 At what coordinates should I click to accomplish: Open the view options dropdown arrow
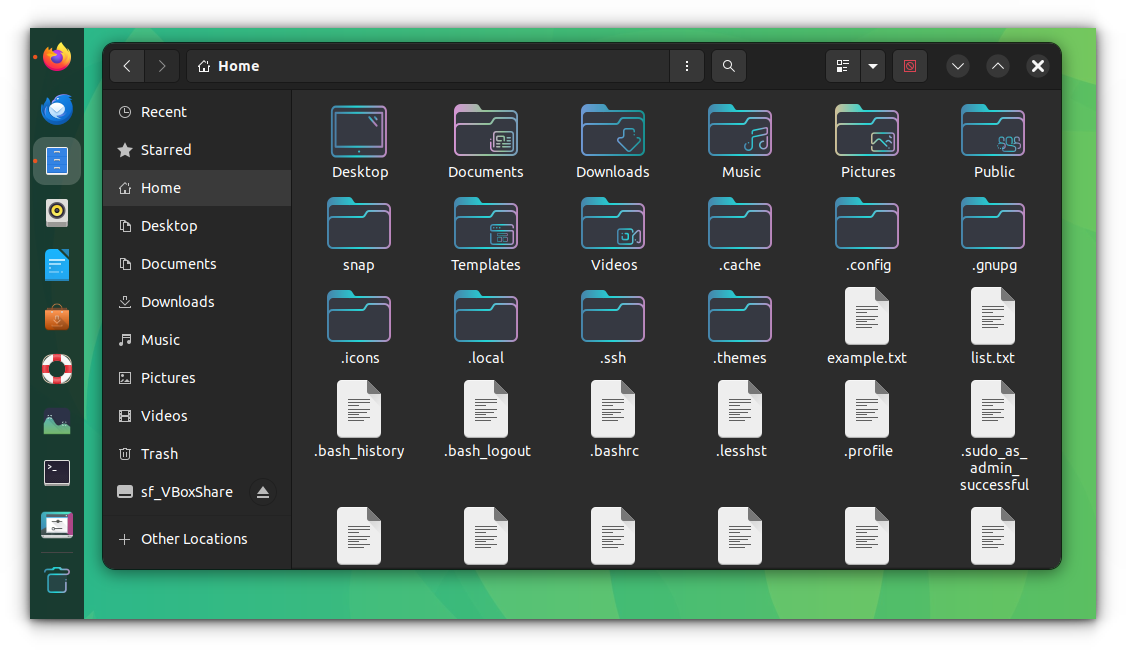[x=872, y=65]
